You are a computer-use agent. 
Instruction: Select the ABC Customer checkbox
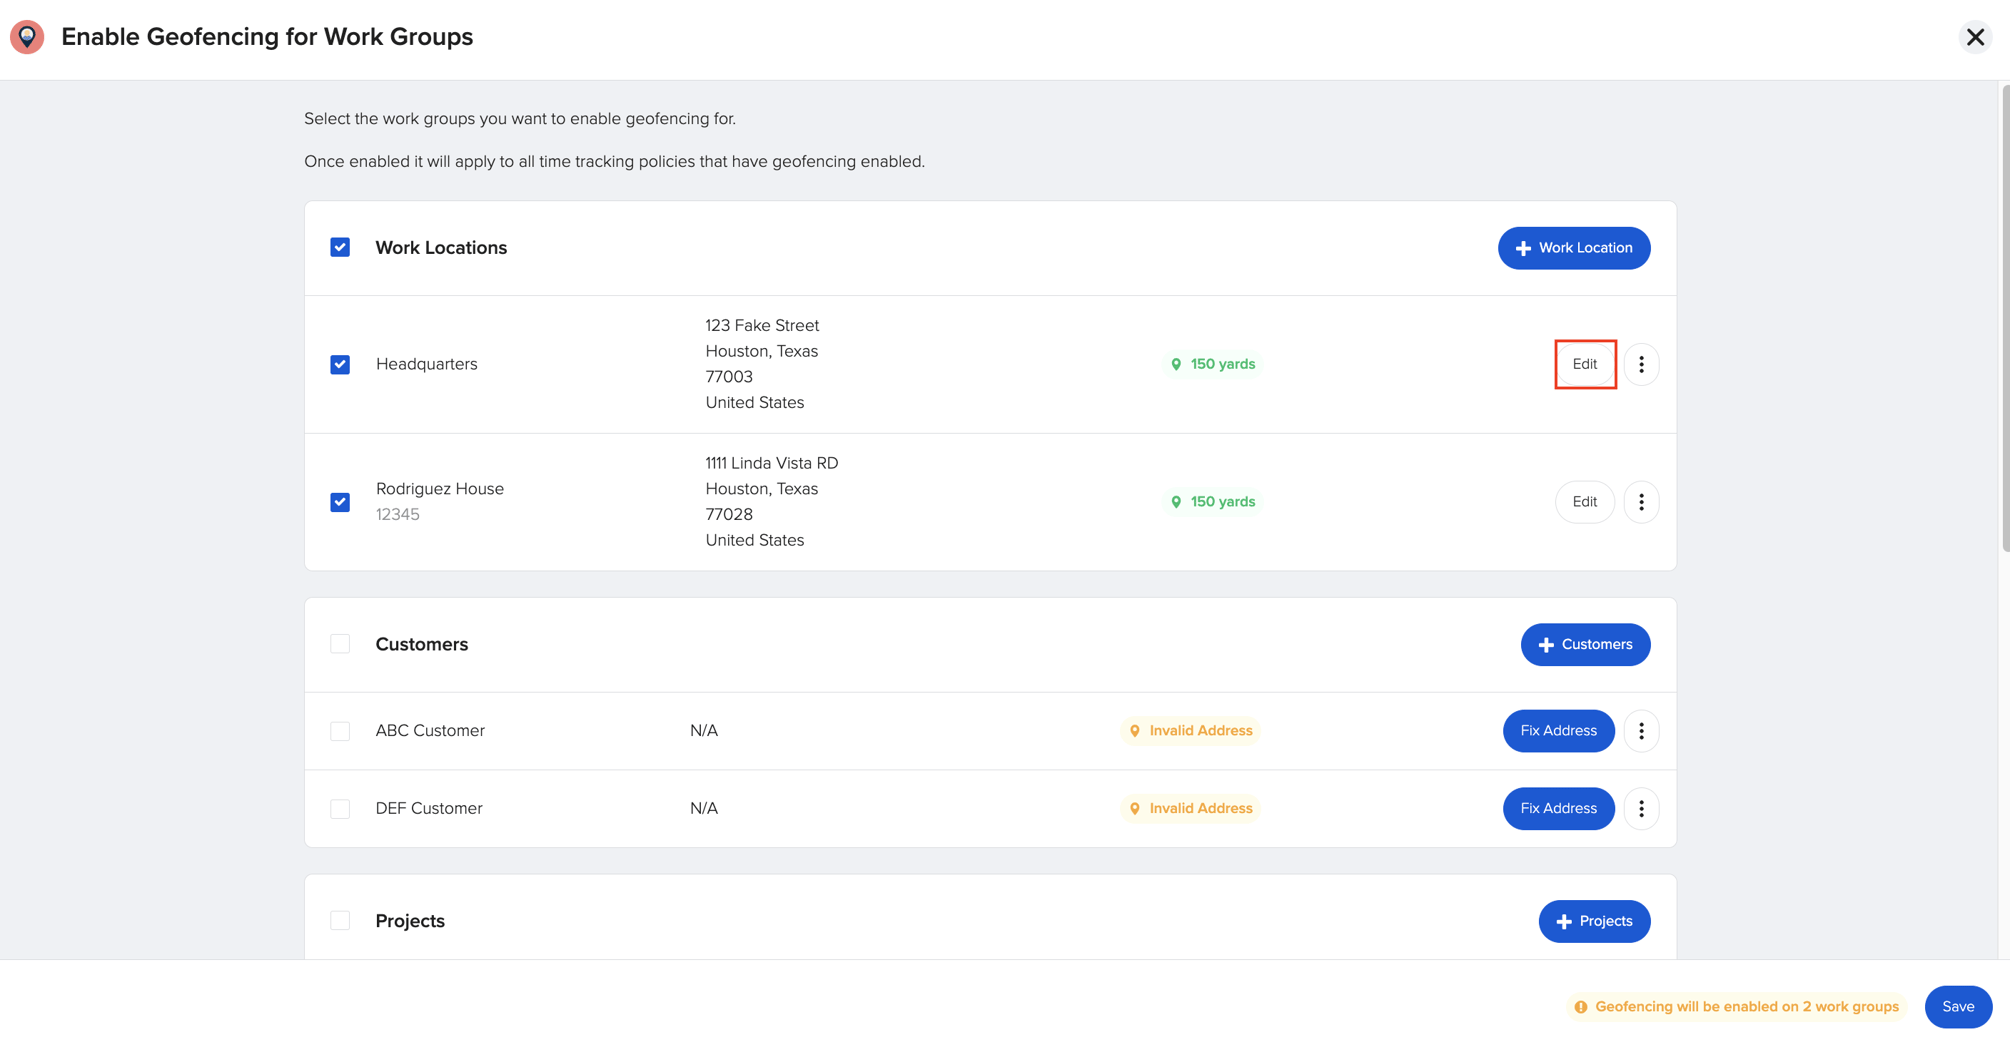(x=340, y=731)
